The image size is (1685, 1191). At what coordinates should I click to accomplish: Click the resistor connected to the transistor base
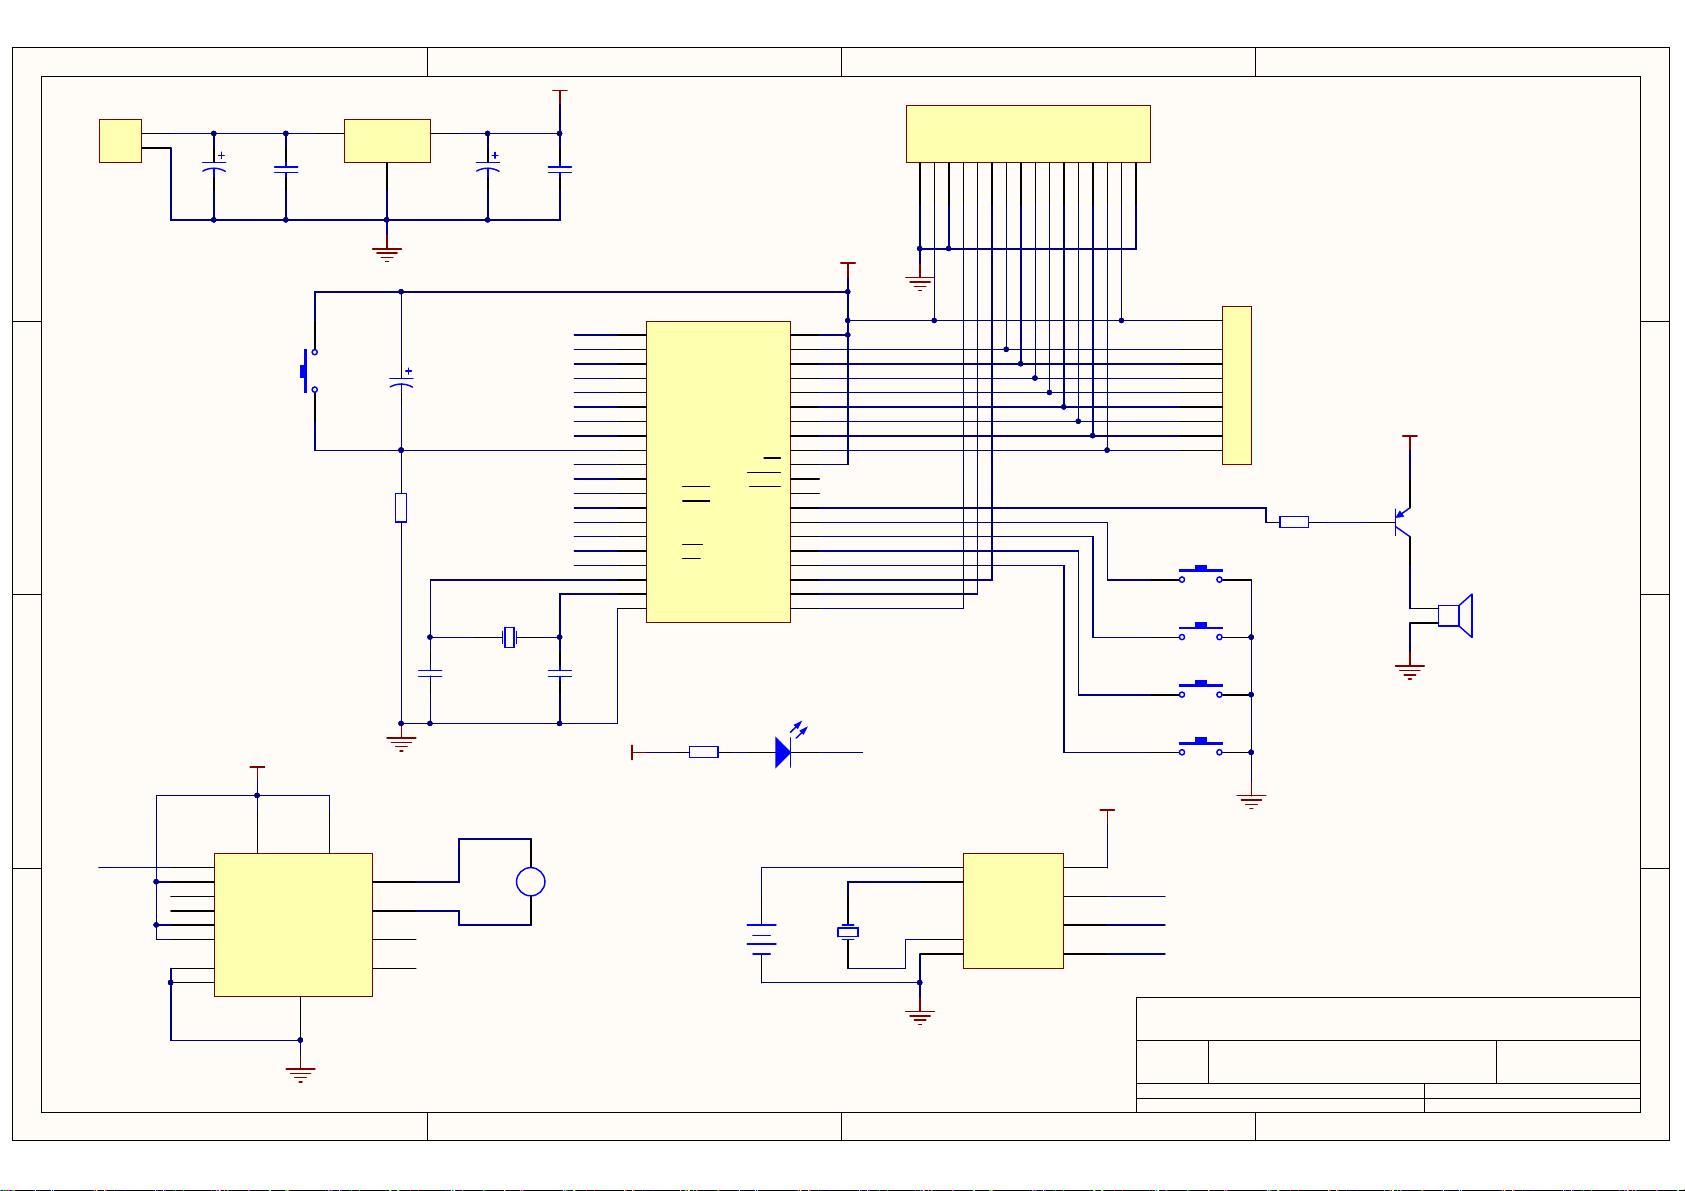click(x=1294, y=522)
